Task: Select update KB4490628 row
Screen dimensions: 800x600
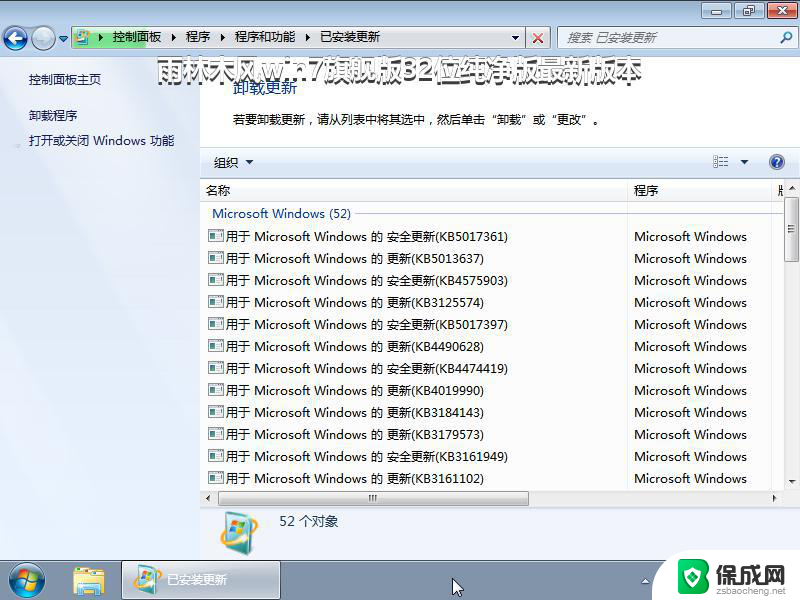Action: click(x=492, y=346)
